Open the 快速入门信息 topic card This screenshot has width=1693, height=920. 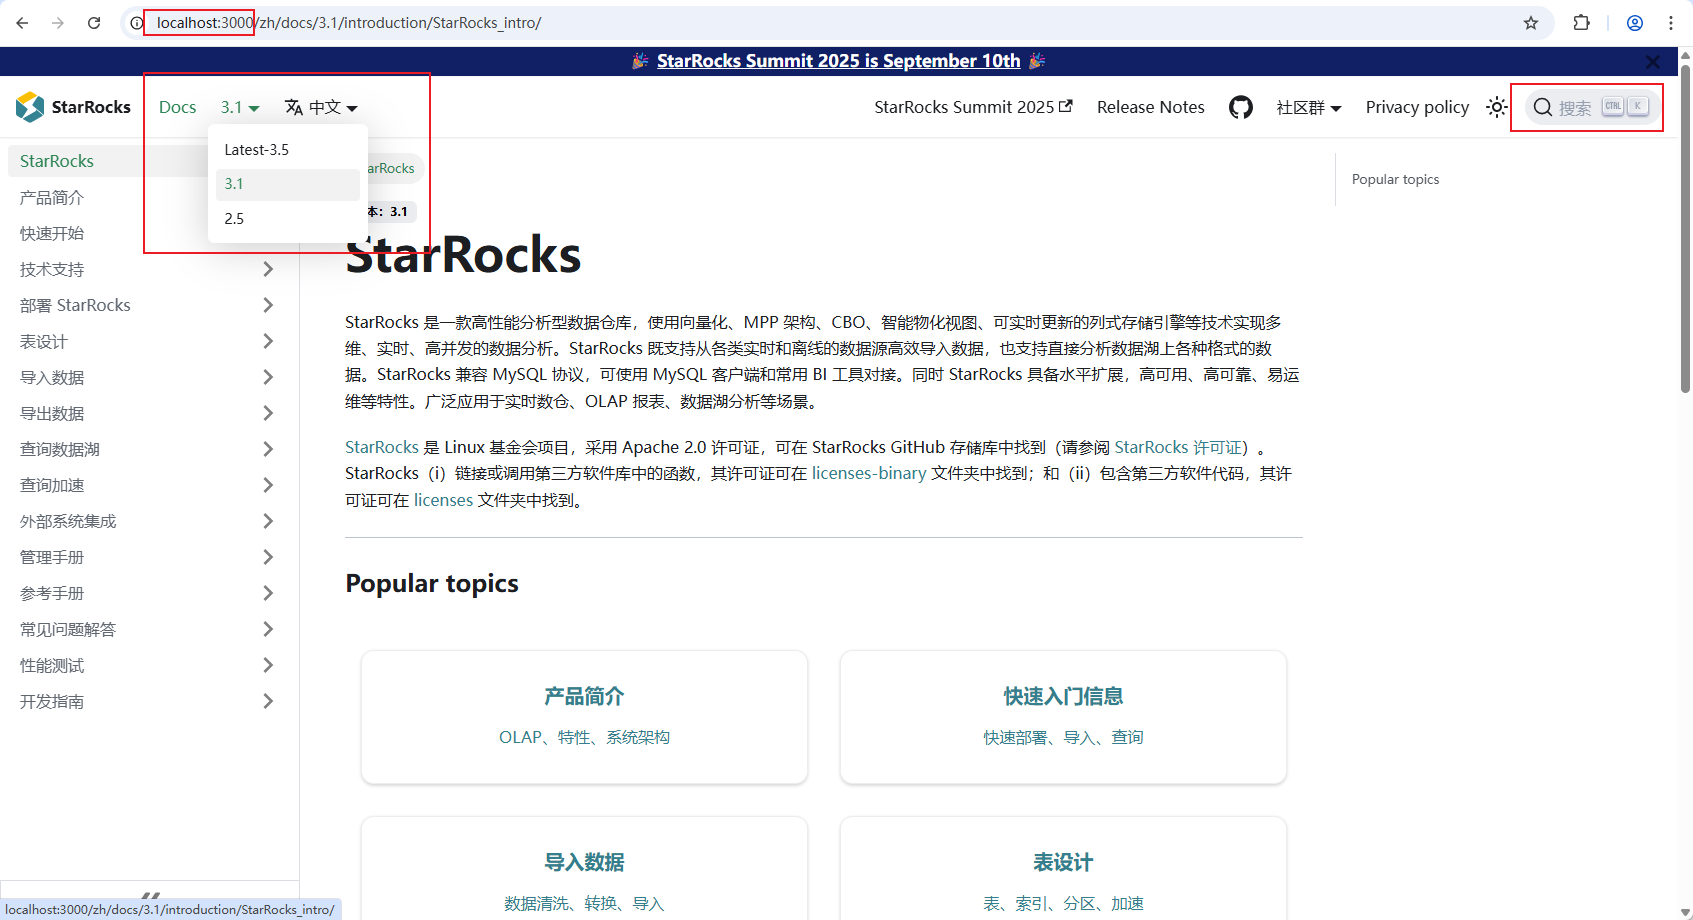(x=1063, y=717)
